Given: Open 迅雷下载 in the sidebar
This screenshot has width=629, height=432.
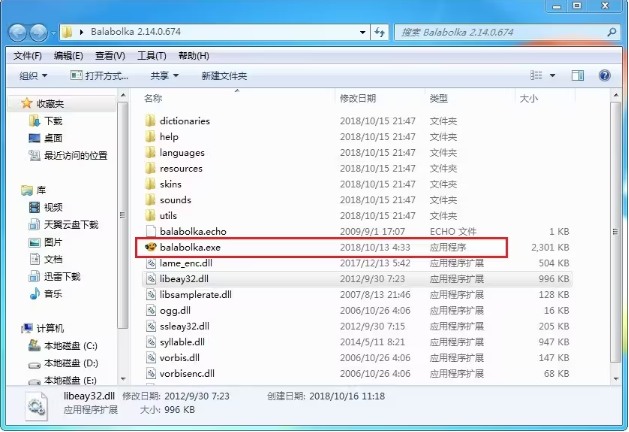Looking at the screenshot, I should tap(54, 276).
